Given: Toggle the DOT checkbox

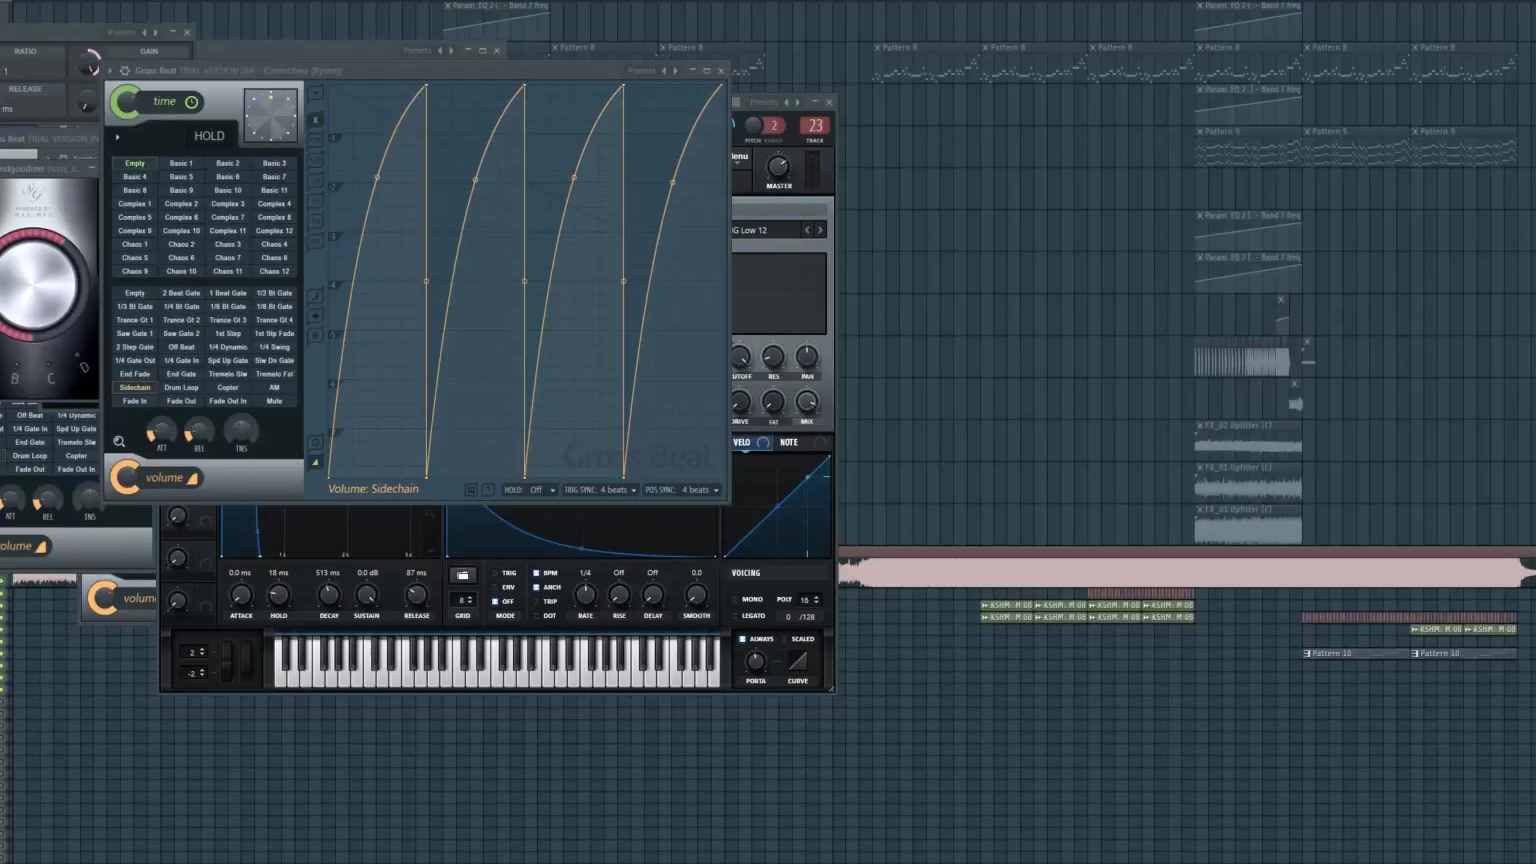Looking at the screenshot, I should (x=537, y=615).
